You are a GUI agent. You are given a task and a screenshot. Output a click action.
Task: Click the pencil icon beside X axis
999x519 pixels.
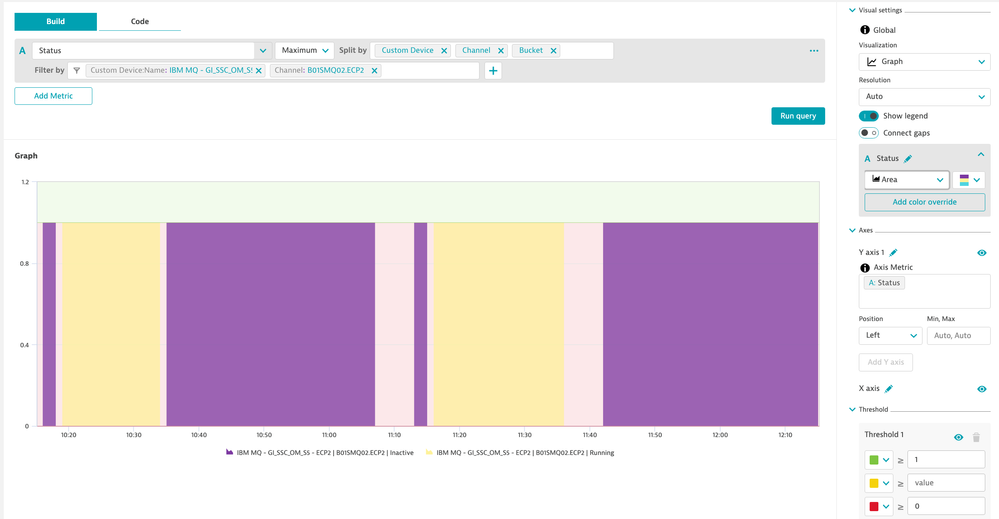pos(889,389)
